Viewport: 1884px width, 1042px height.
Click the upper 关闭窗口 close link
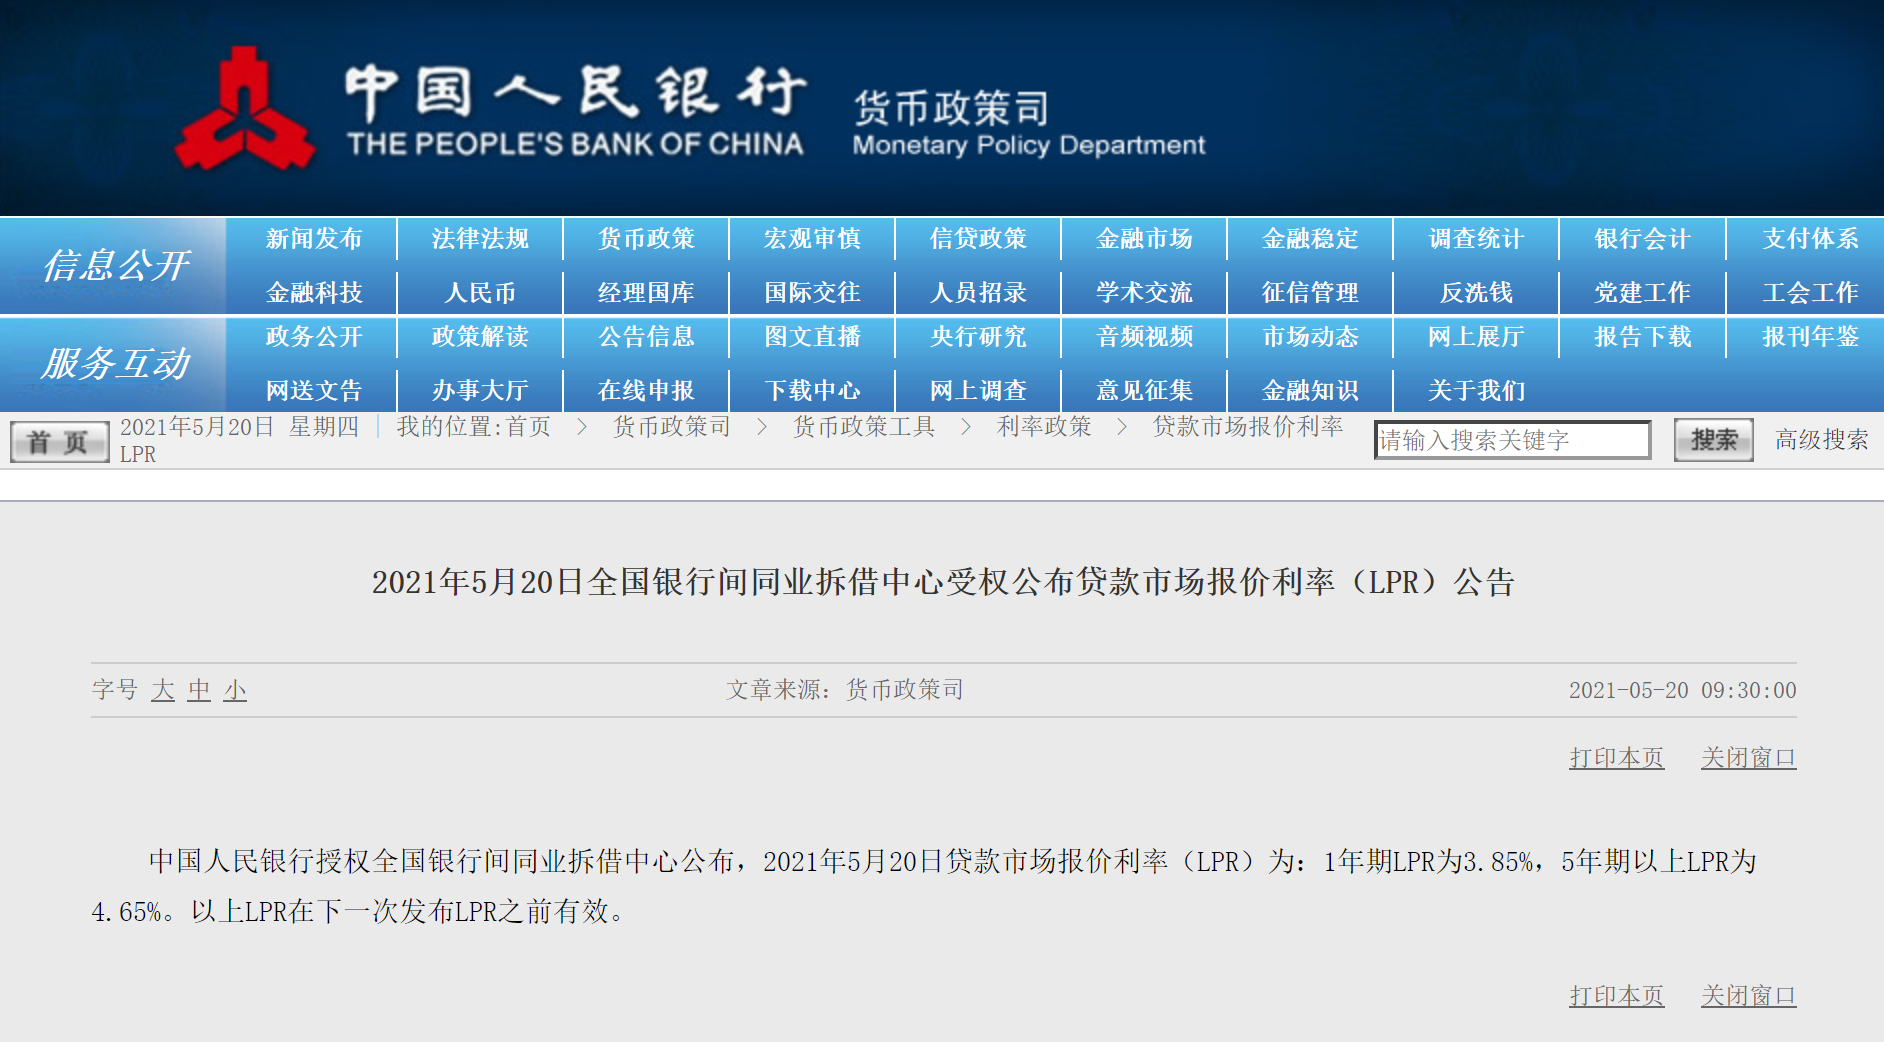[1749, 758]
